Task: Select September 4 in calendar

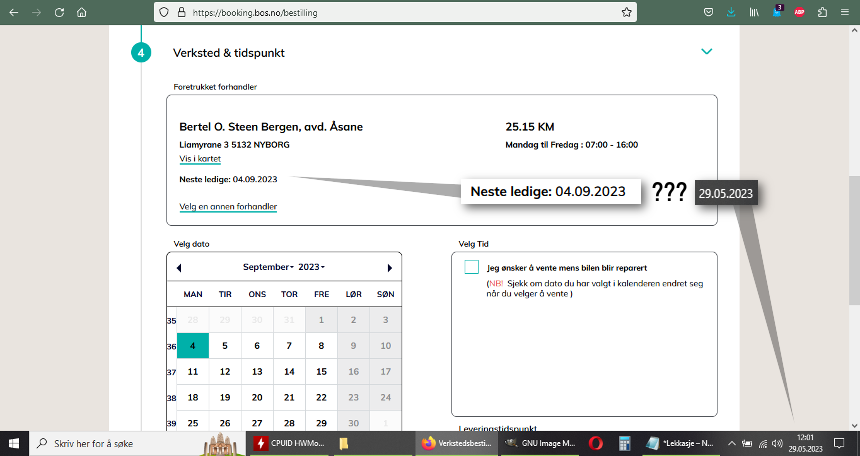Action: click(x=193, y=346)
